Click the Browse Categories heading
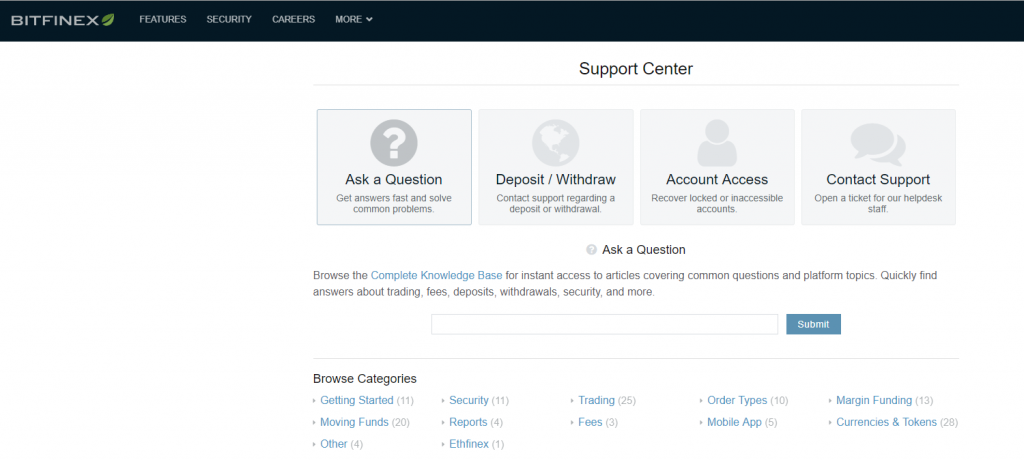1024x460 pixels. tap(364, 379)
